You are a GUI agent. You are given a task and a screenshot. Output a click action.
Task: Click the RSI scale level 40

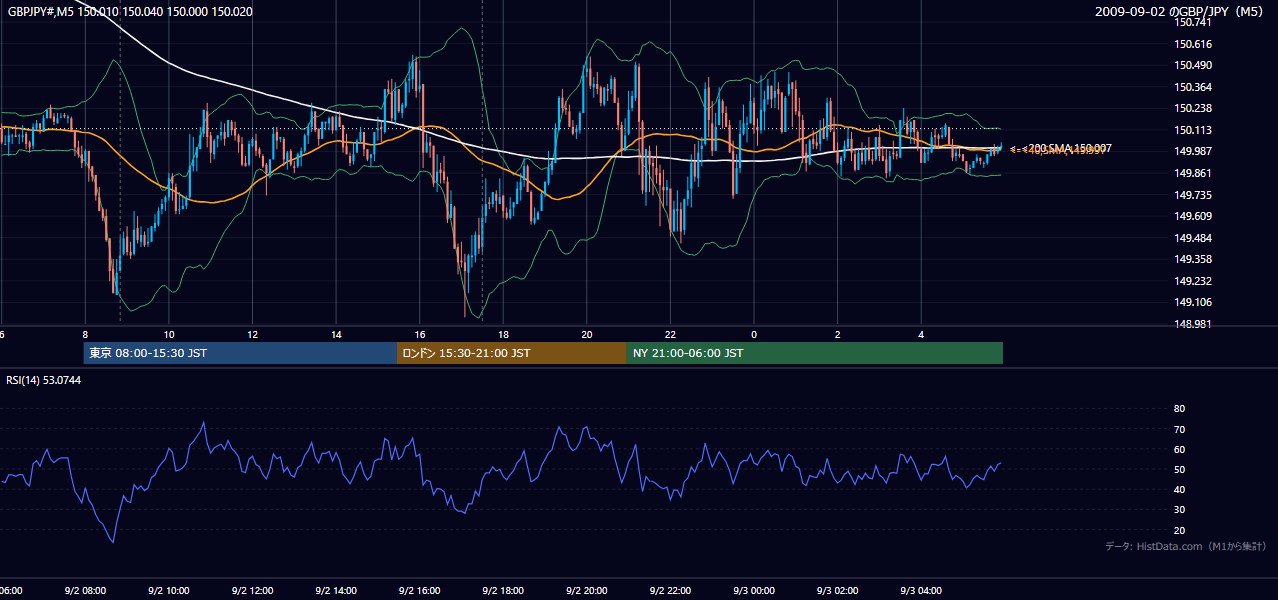point(1179,489)
